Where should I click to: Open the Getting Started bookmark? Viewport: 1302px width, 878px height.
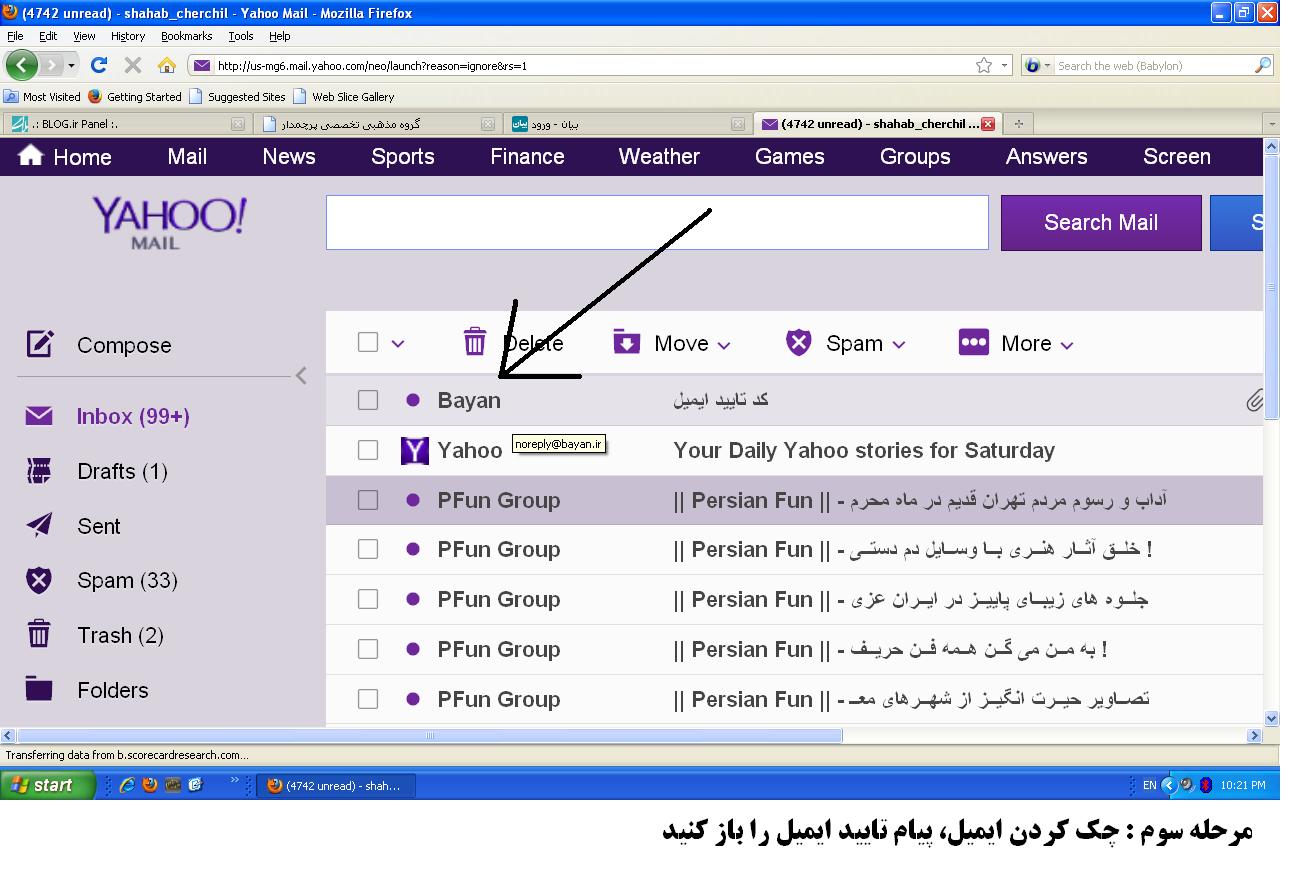click(x=135, y=97)
